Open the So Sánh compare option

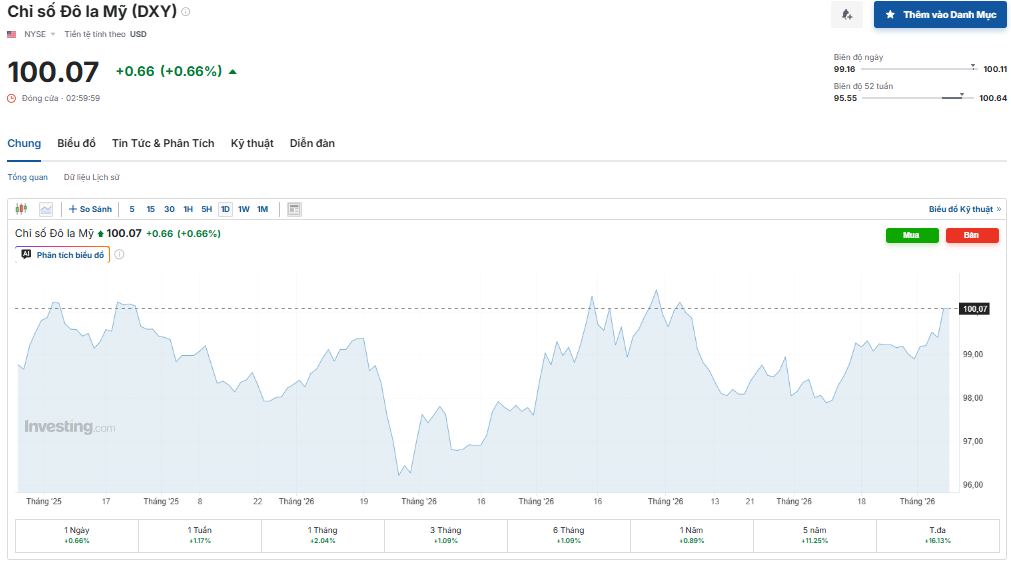[90, 209]
